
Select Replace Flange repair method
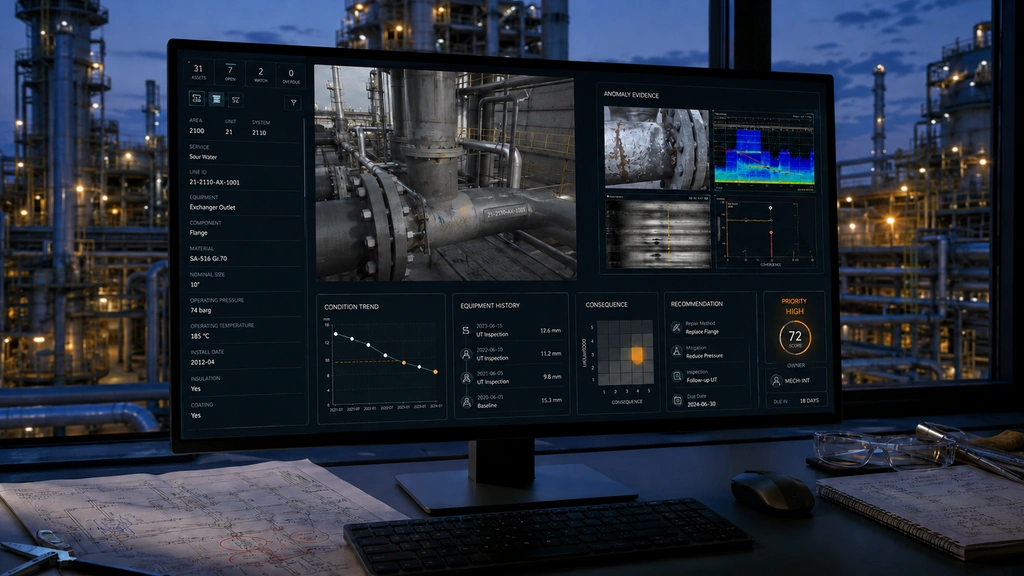702,332
